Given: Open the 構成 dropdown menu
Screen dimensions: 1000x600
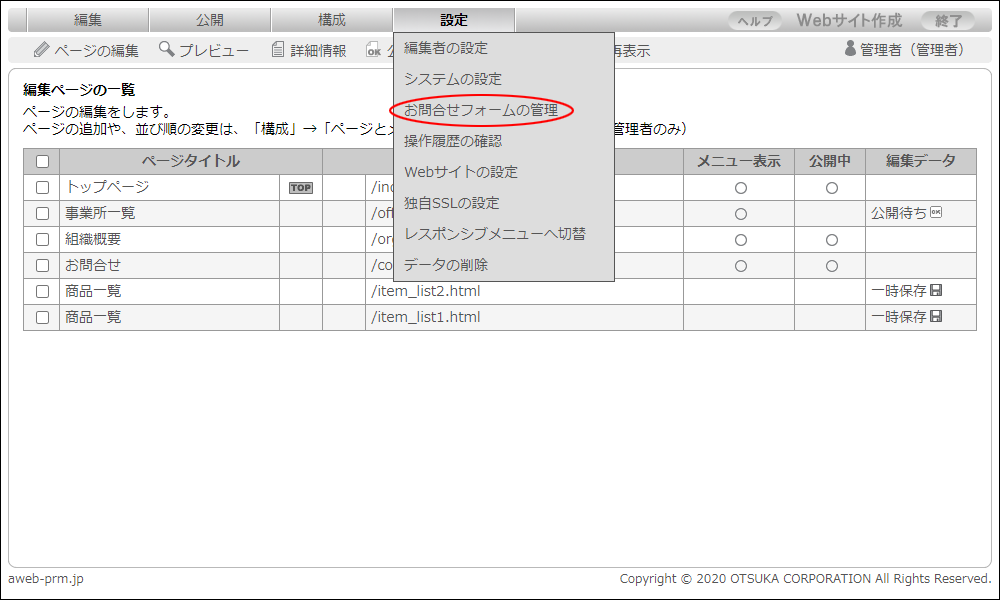Looking at the screenshot, I should click(x=332, y=20).
